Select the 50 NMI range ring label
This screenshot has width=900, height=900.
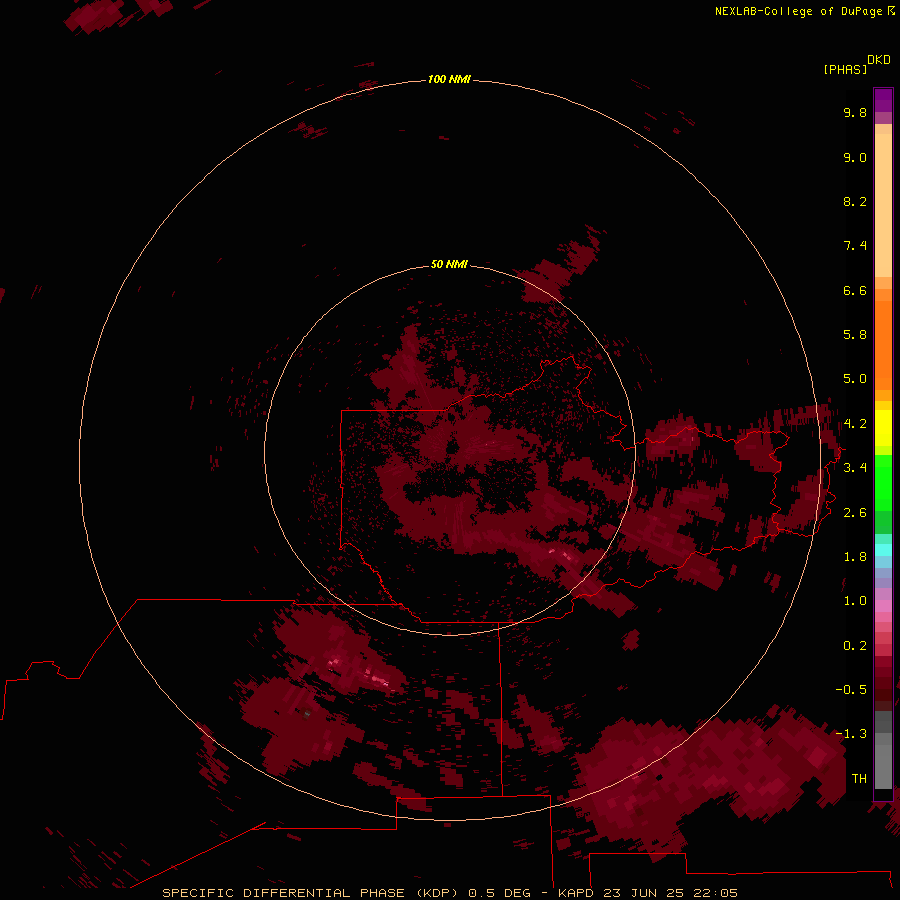point(449,264)
